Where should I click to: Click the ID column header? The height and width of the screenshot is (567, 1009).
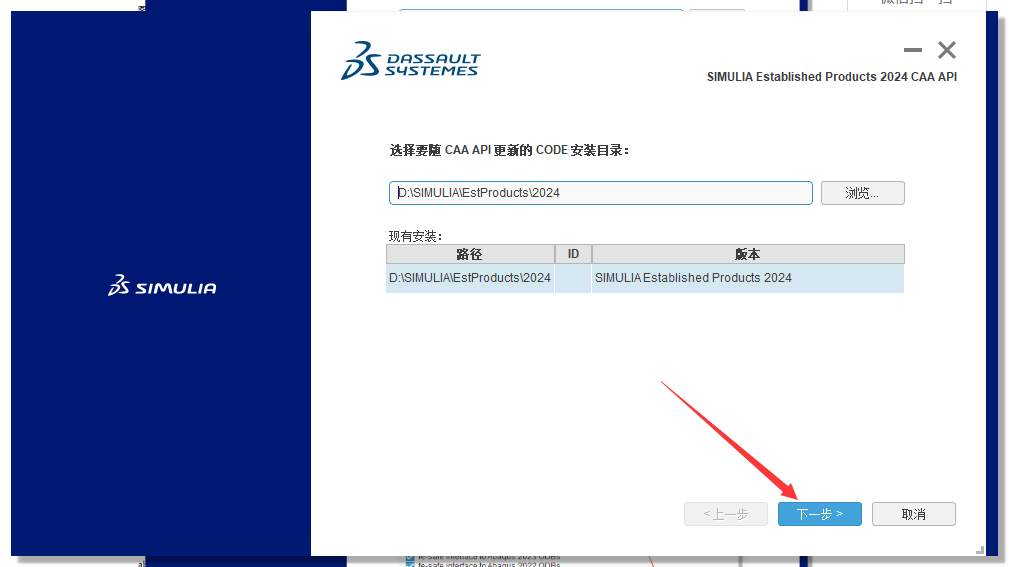[573, 254]
